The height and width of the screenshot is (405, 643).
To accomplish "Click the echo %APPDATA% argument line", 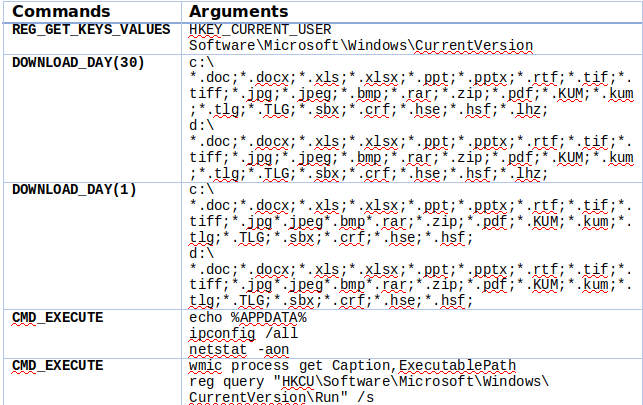I will (x=247, y=317).
